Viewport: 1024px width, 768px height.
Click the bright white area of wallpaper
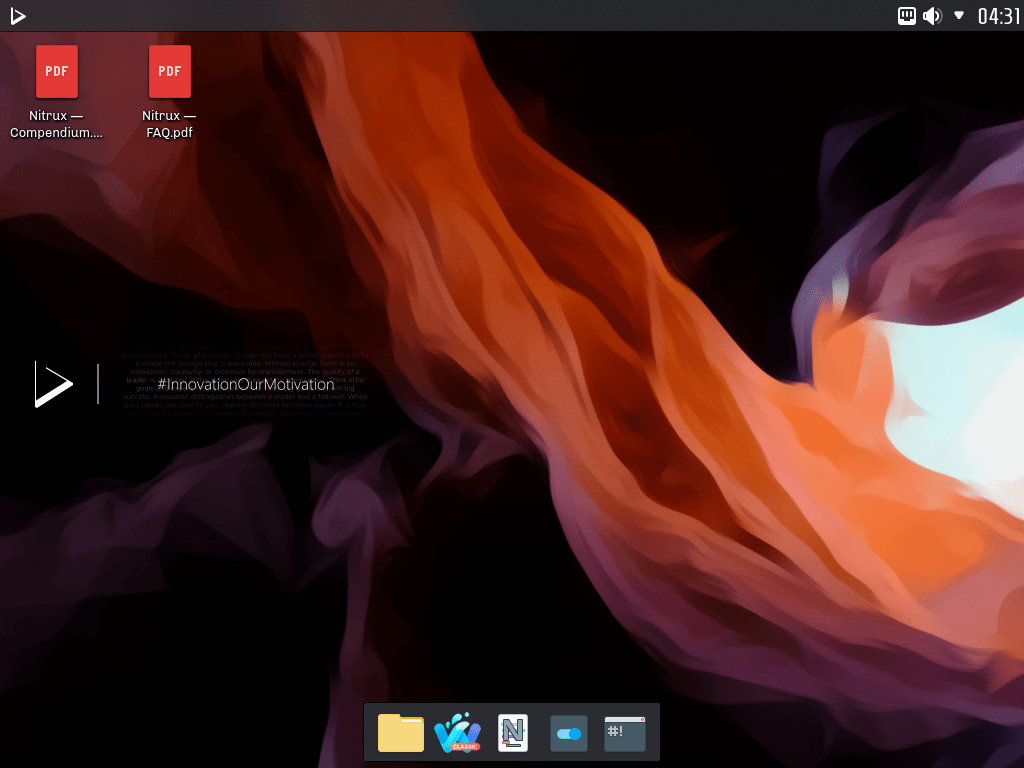960,390
